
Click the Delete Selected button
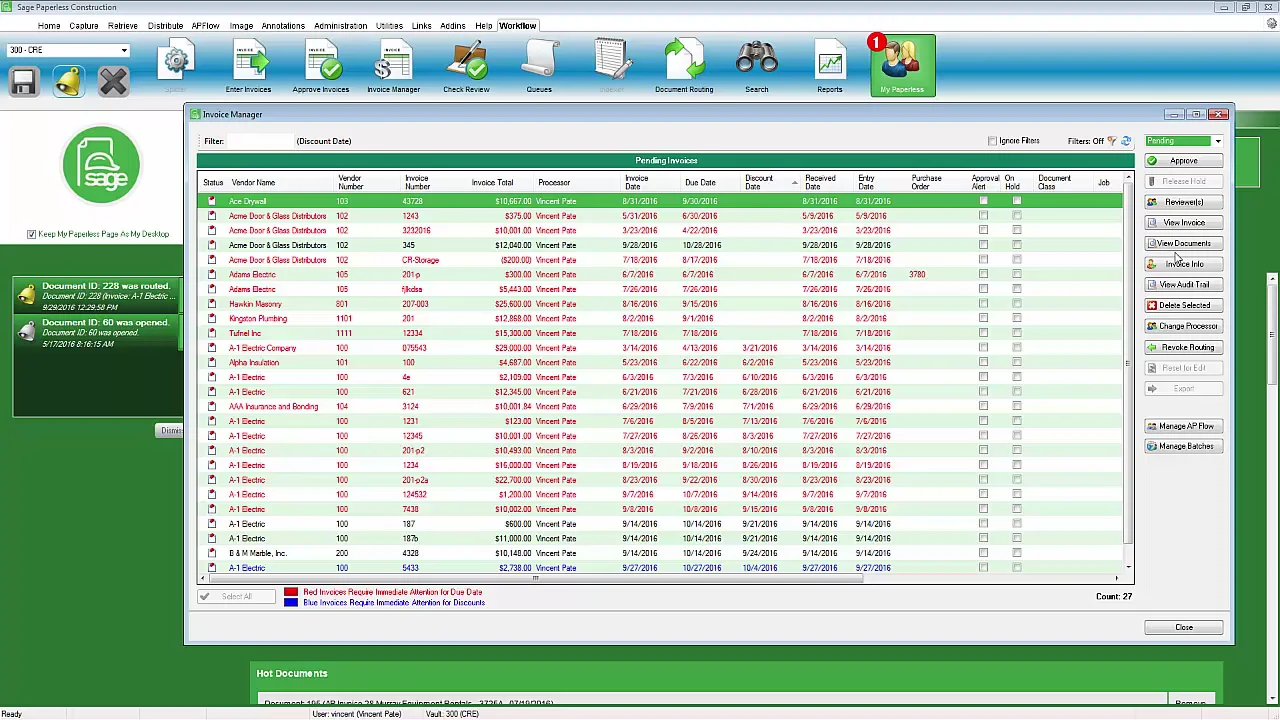coord(1184,306)
